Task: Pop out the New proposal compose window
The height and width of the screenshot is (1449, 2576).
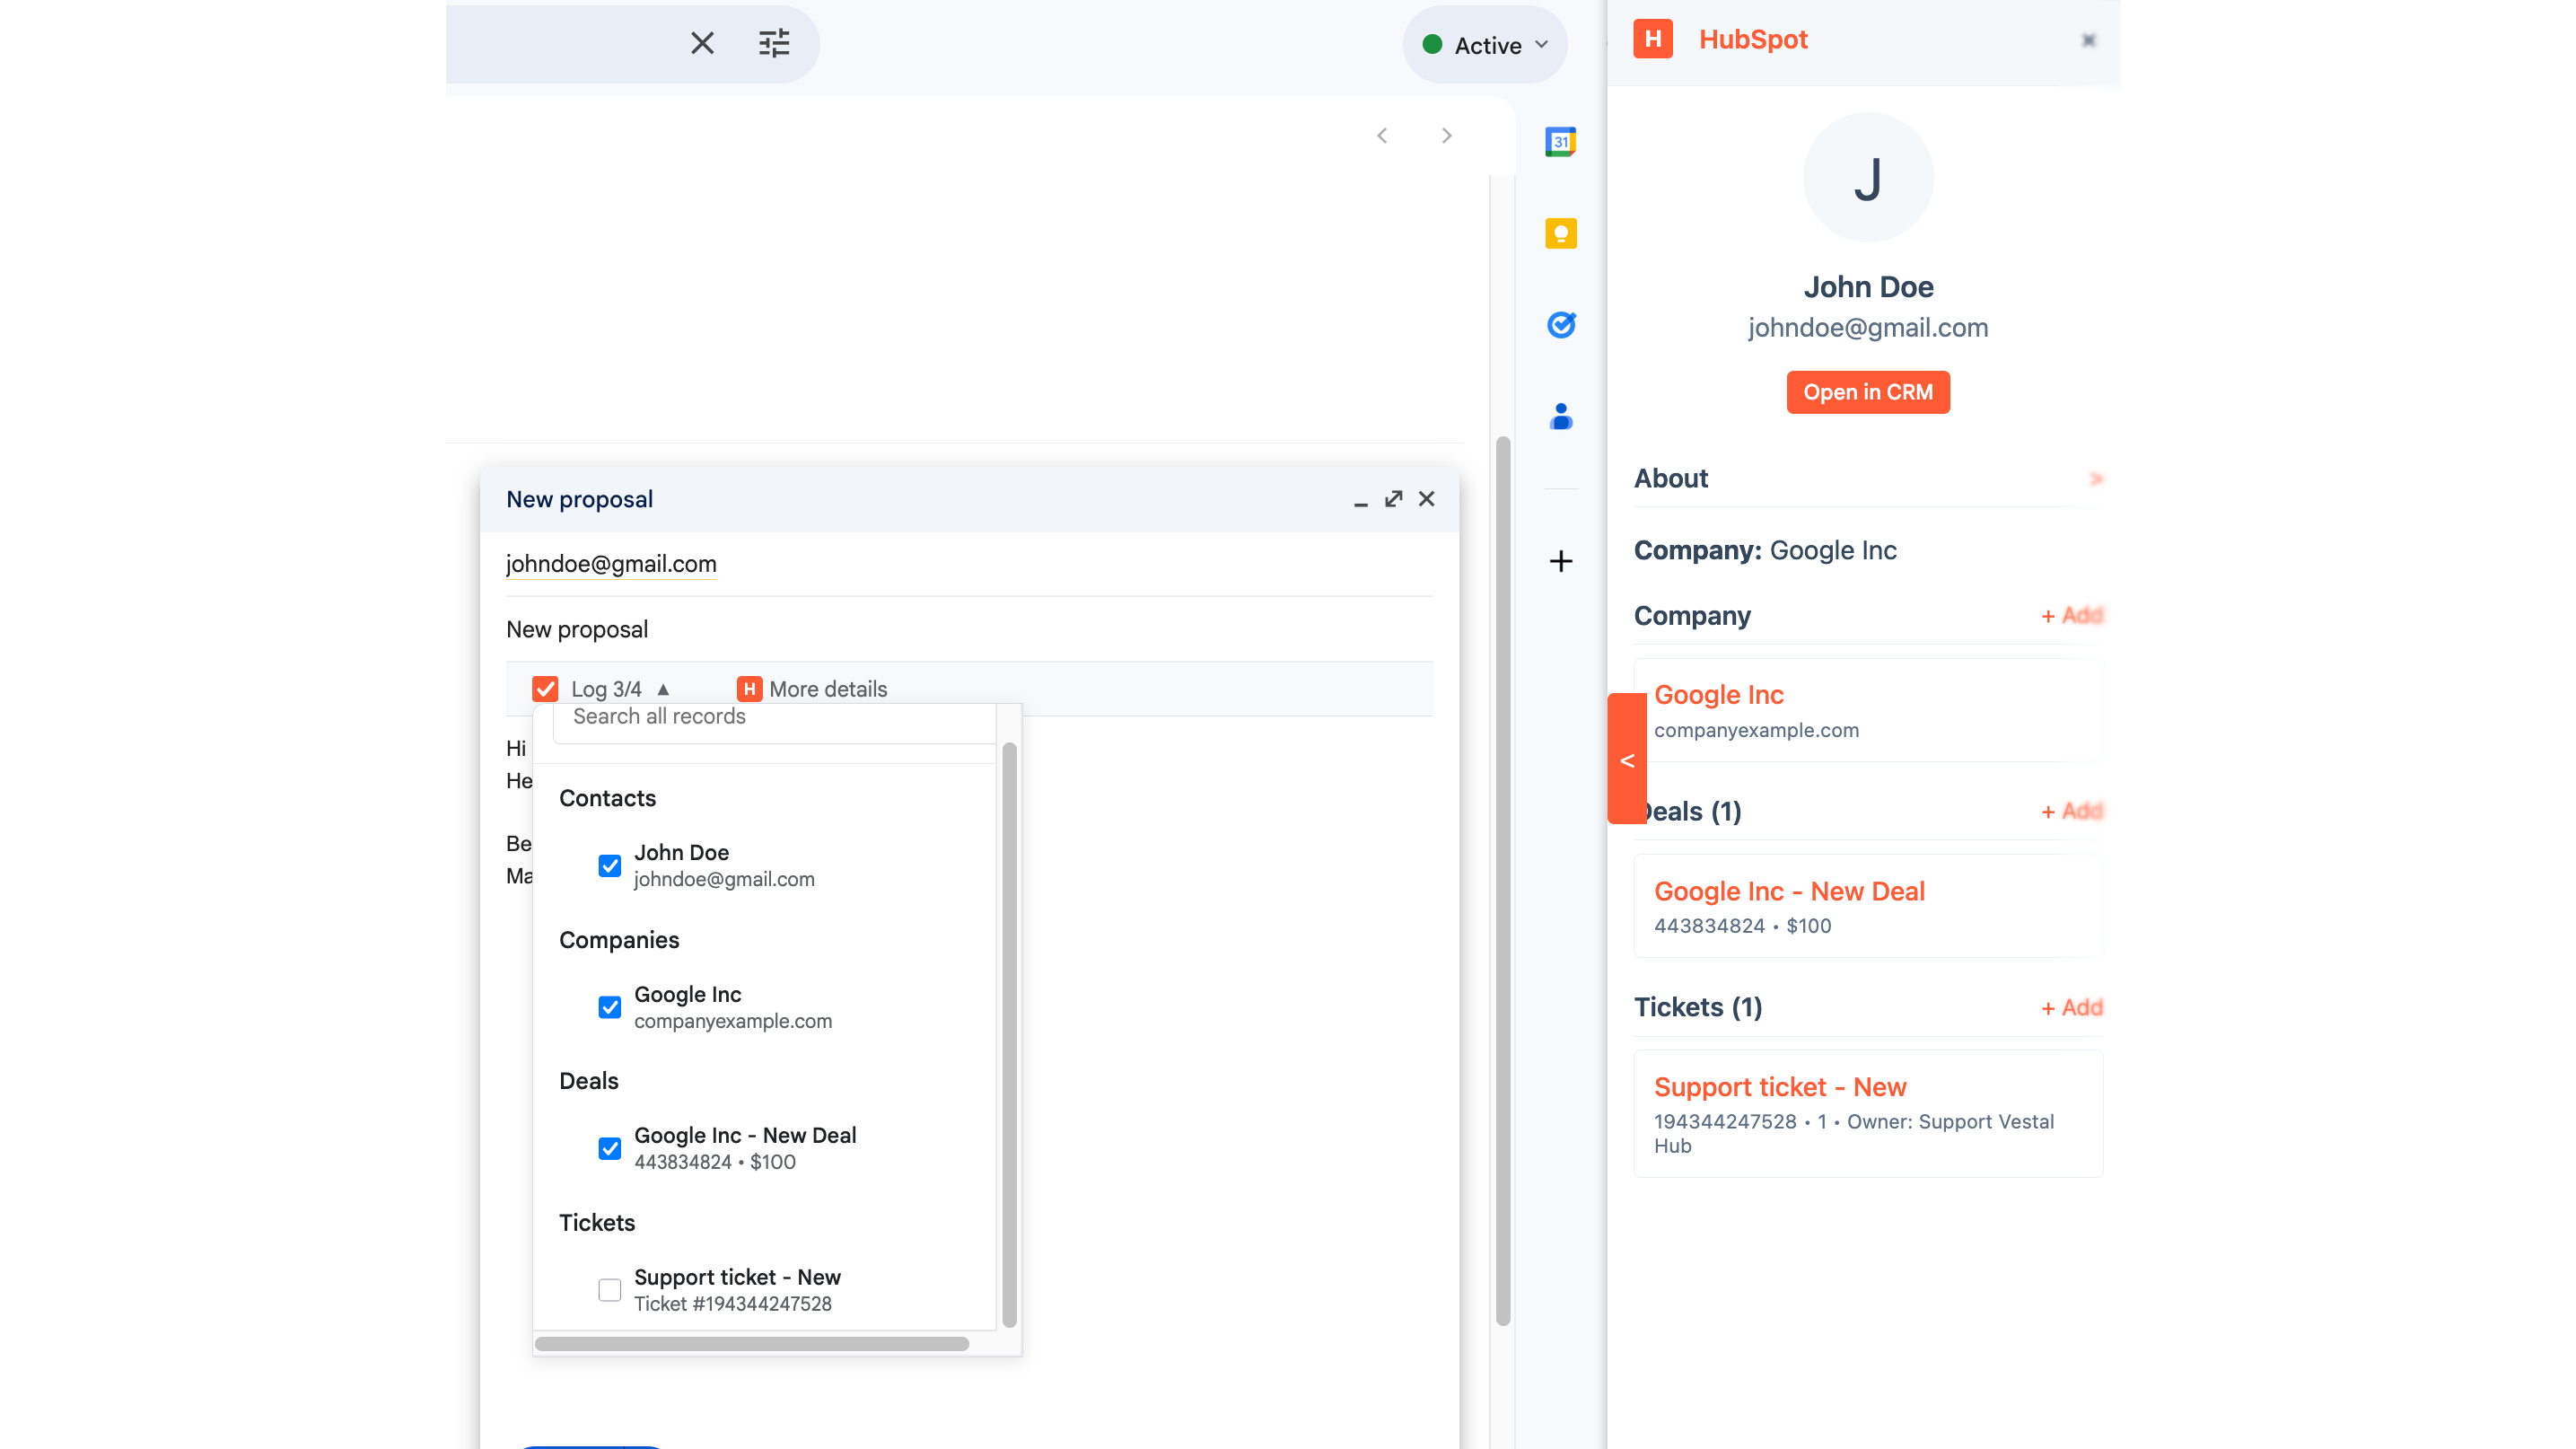Action: point(1393,499)
